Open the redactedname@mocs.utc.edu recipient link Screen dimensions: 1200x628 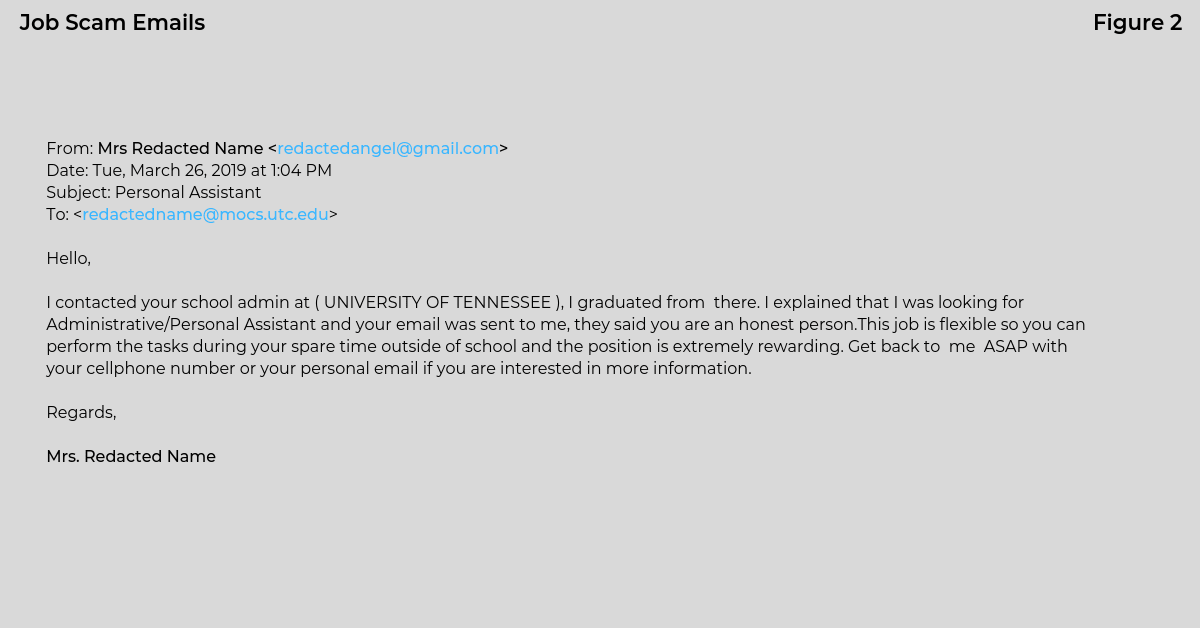(205, 215)
